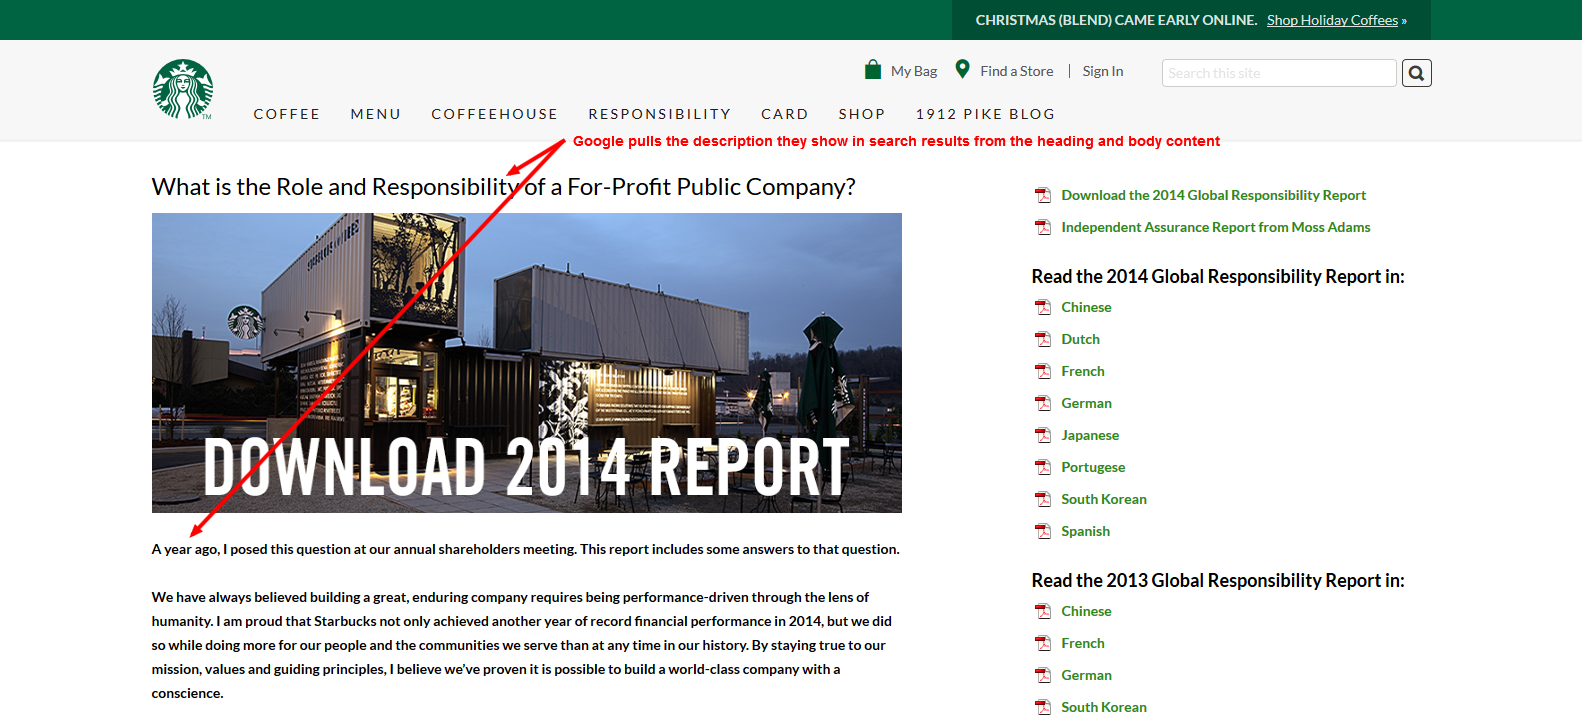
Task: Open the My Bag link
Action: click(914, 71)
